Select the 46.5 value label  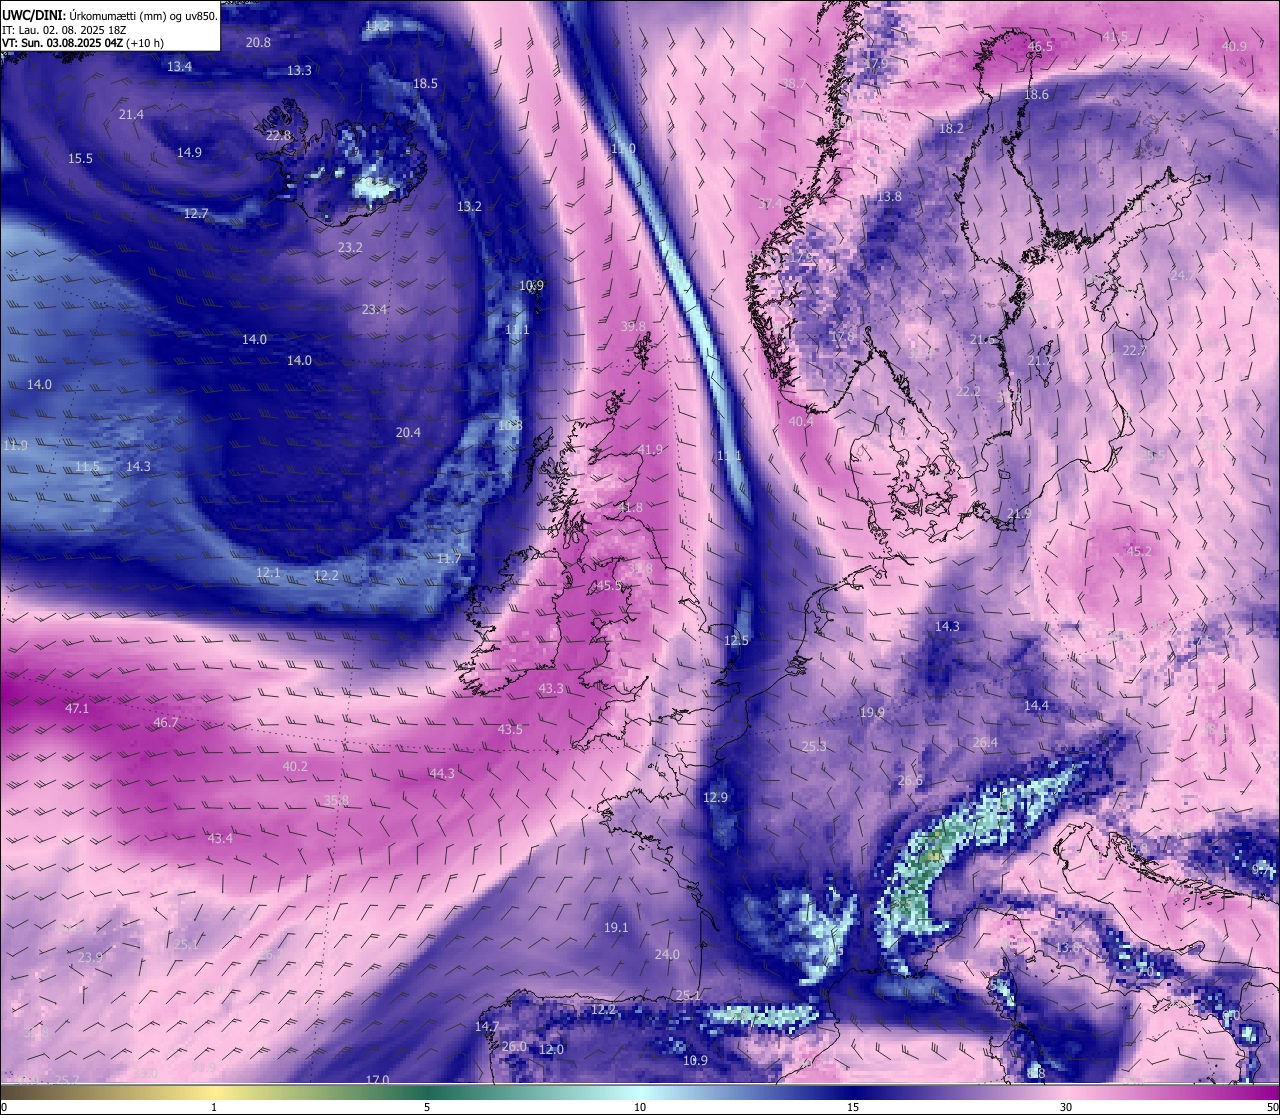(x=1040, y=46)
